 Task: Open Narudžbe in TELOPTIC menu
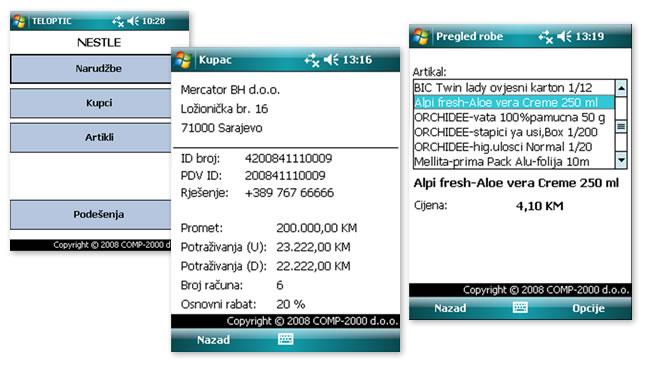(x=91, y=69)
